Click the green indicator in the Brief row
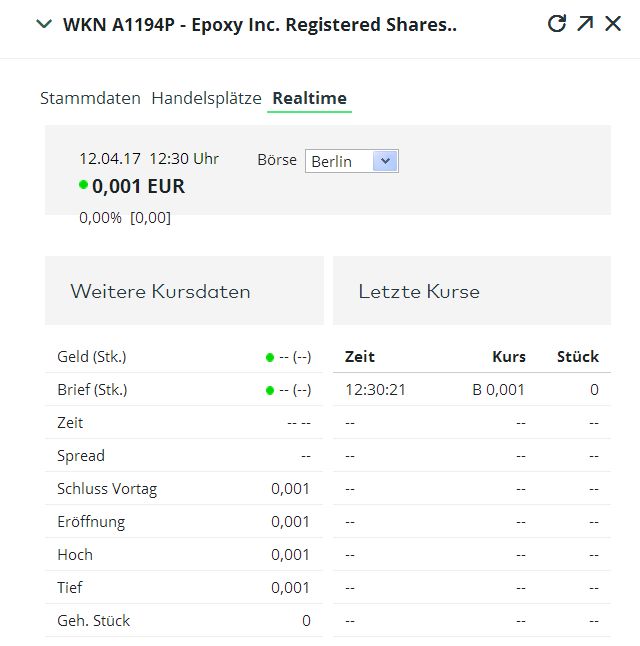Image resolution: width=640 pixels, height=646 pixels. [x=270, y=390]
